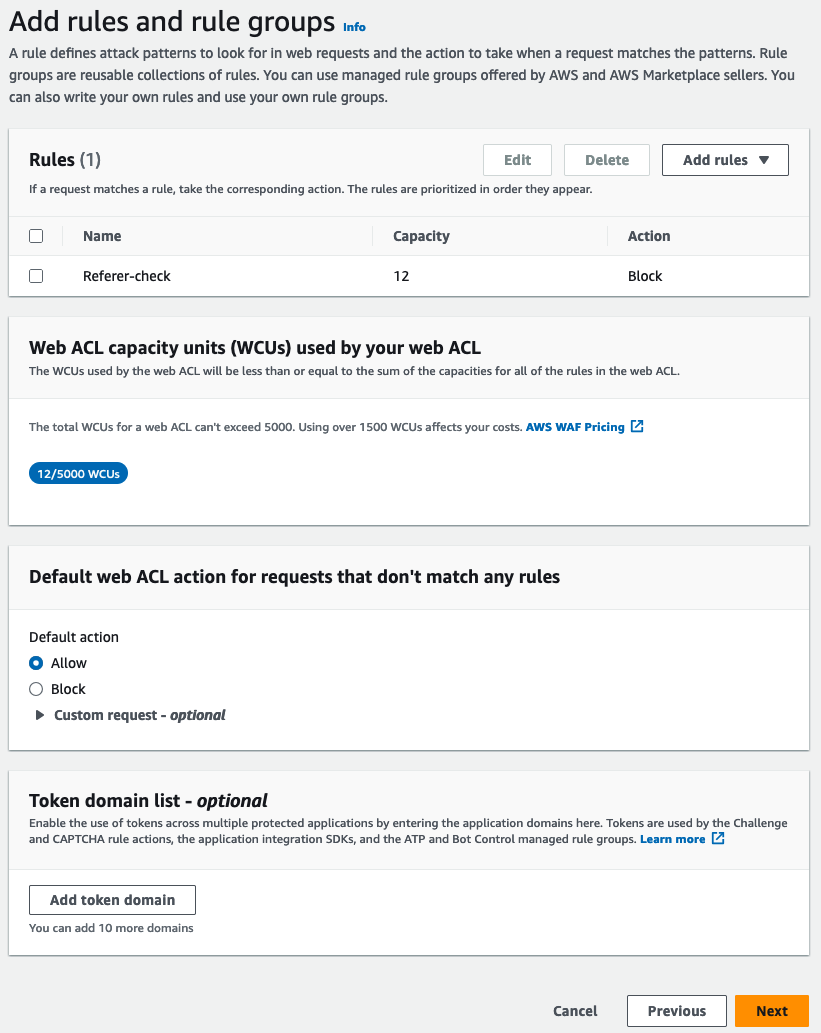The height and width of the screenshot is (1033, 821).
Task: Click the Name column header
Action: click(x=101, y=235)
